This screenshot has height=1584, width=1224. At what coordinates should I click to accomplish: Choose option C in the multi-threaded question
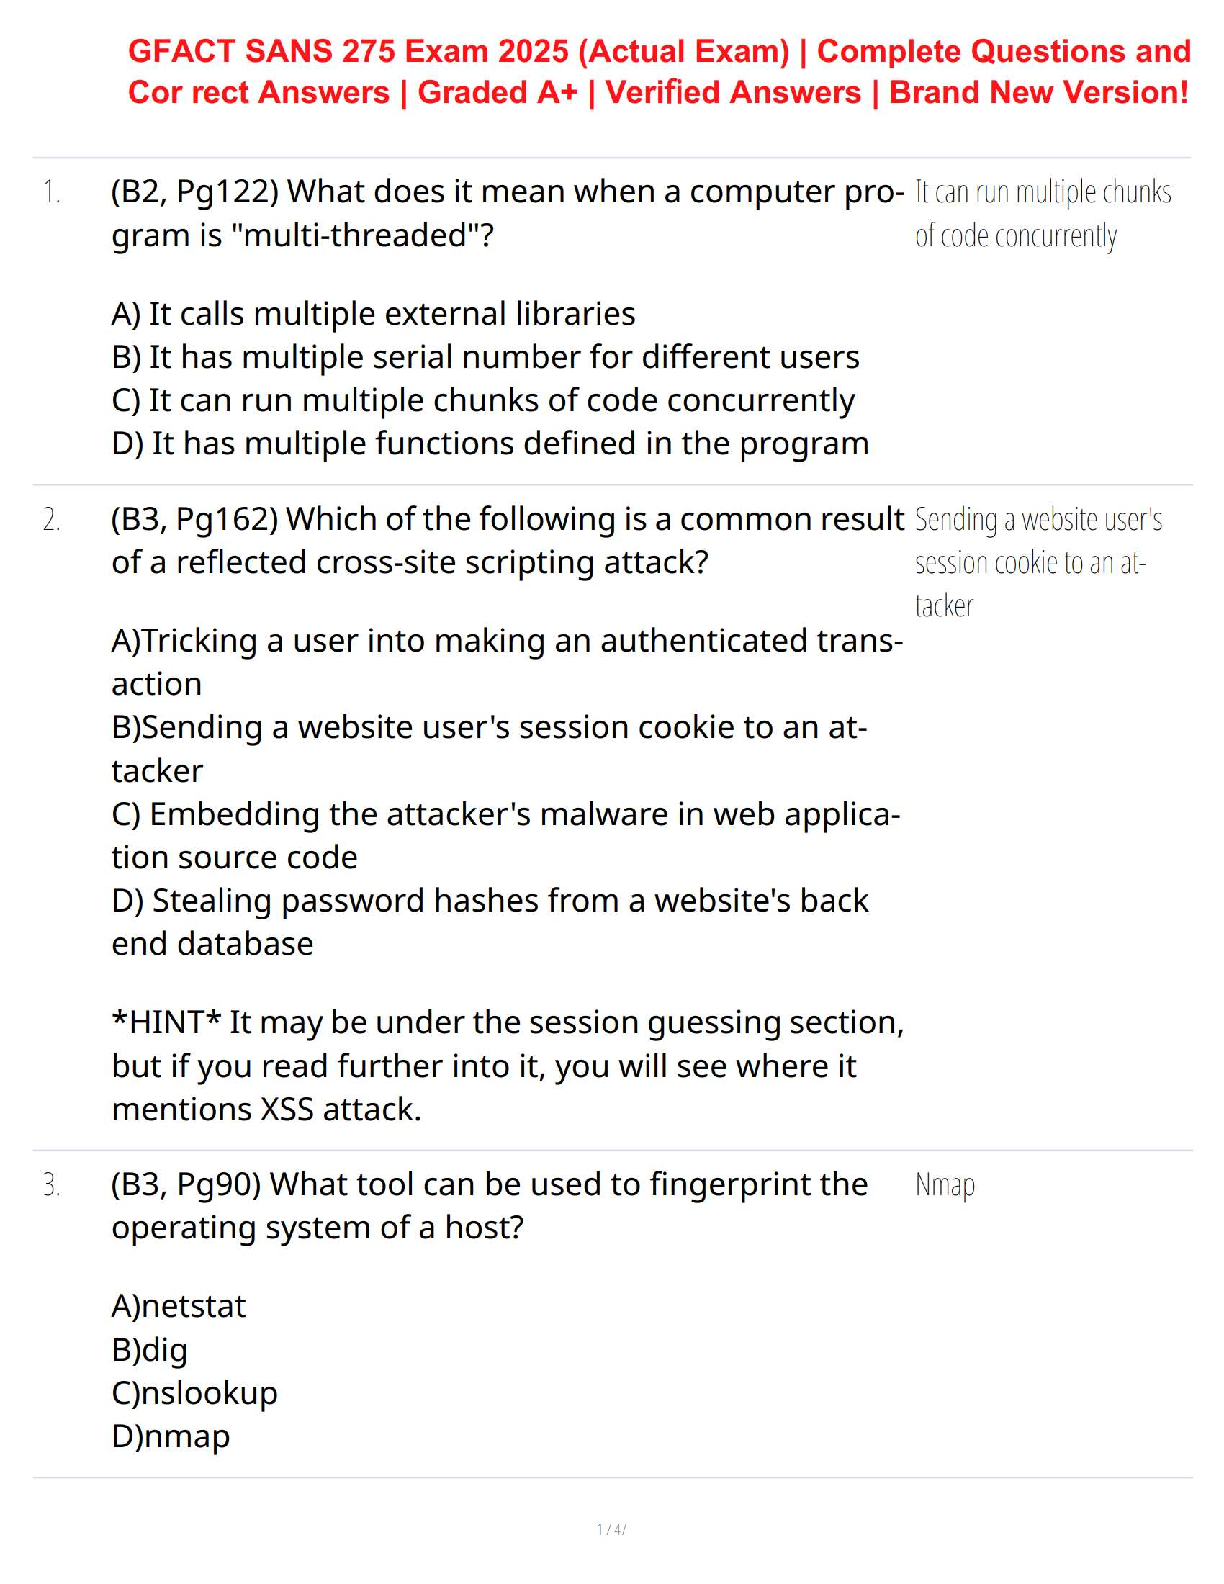click(483, 400)
